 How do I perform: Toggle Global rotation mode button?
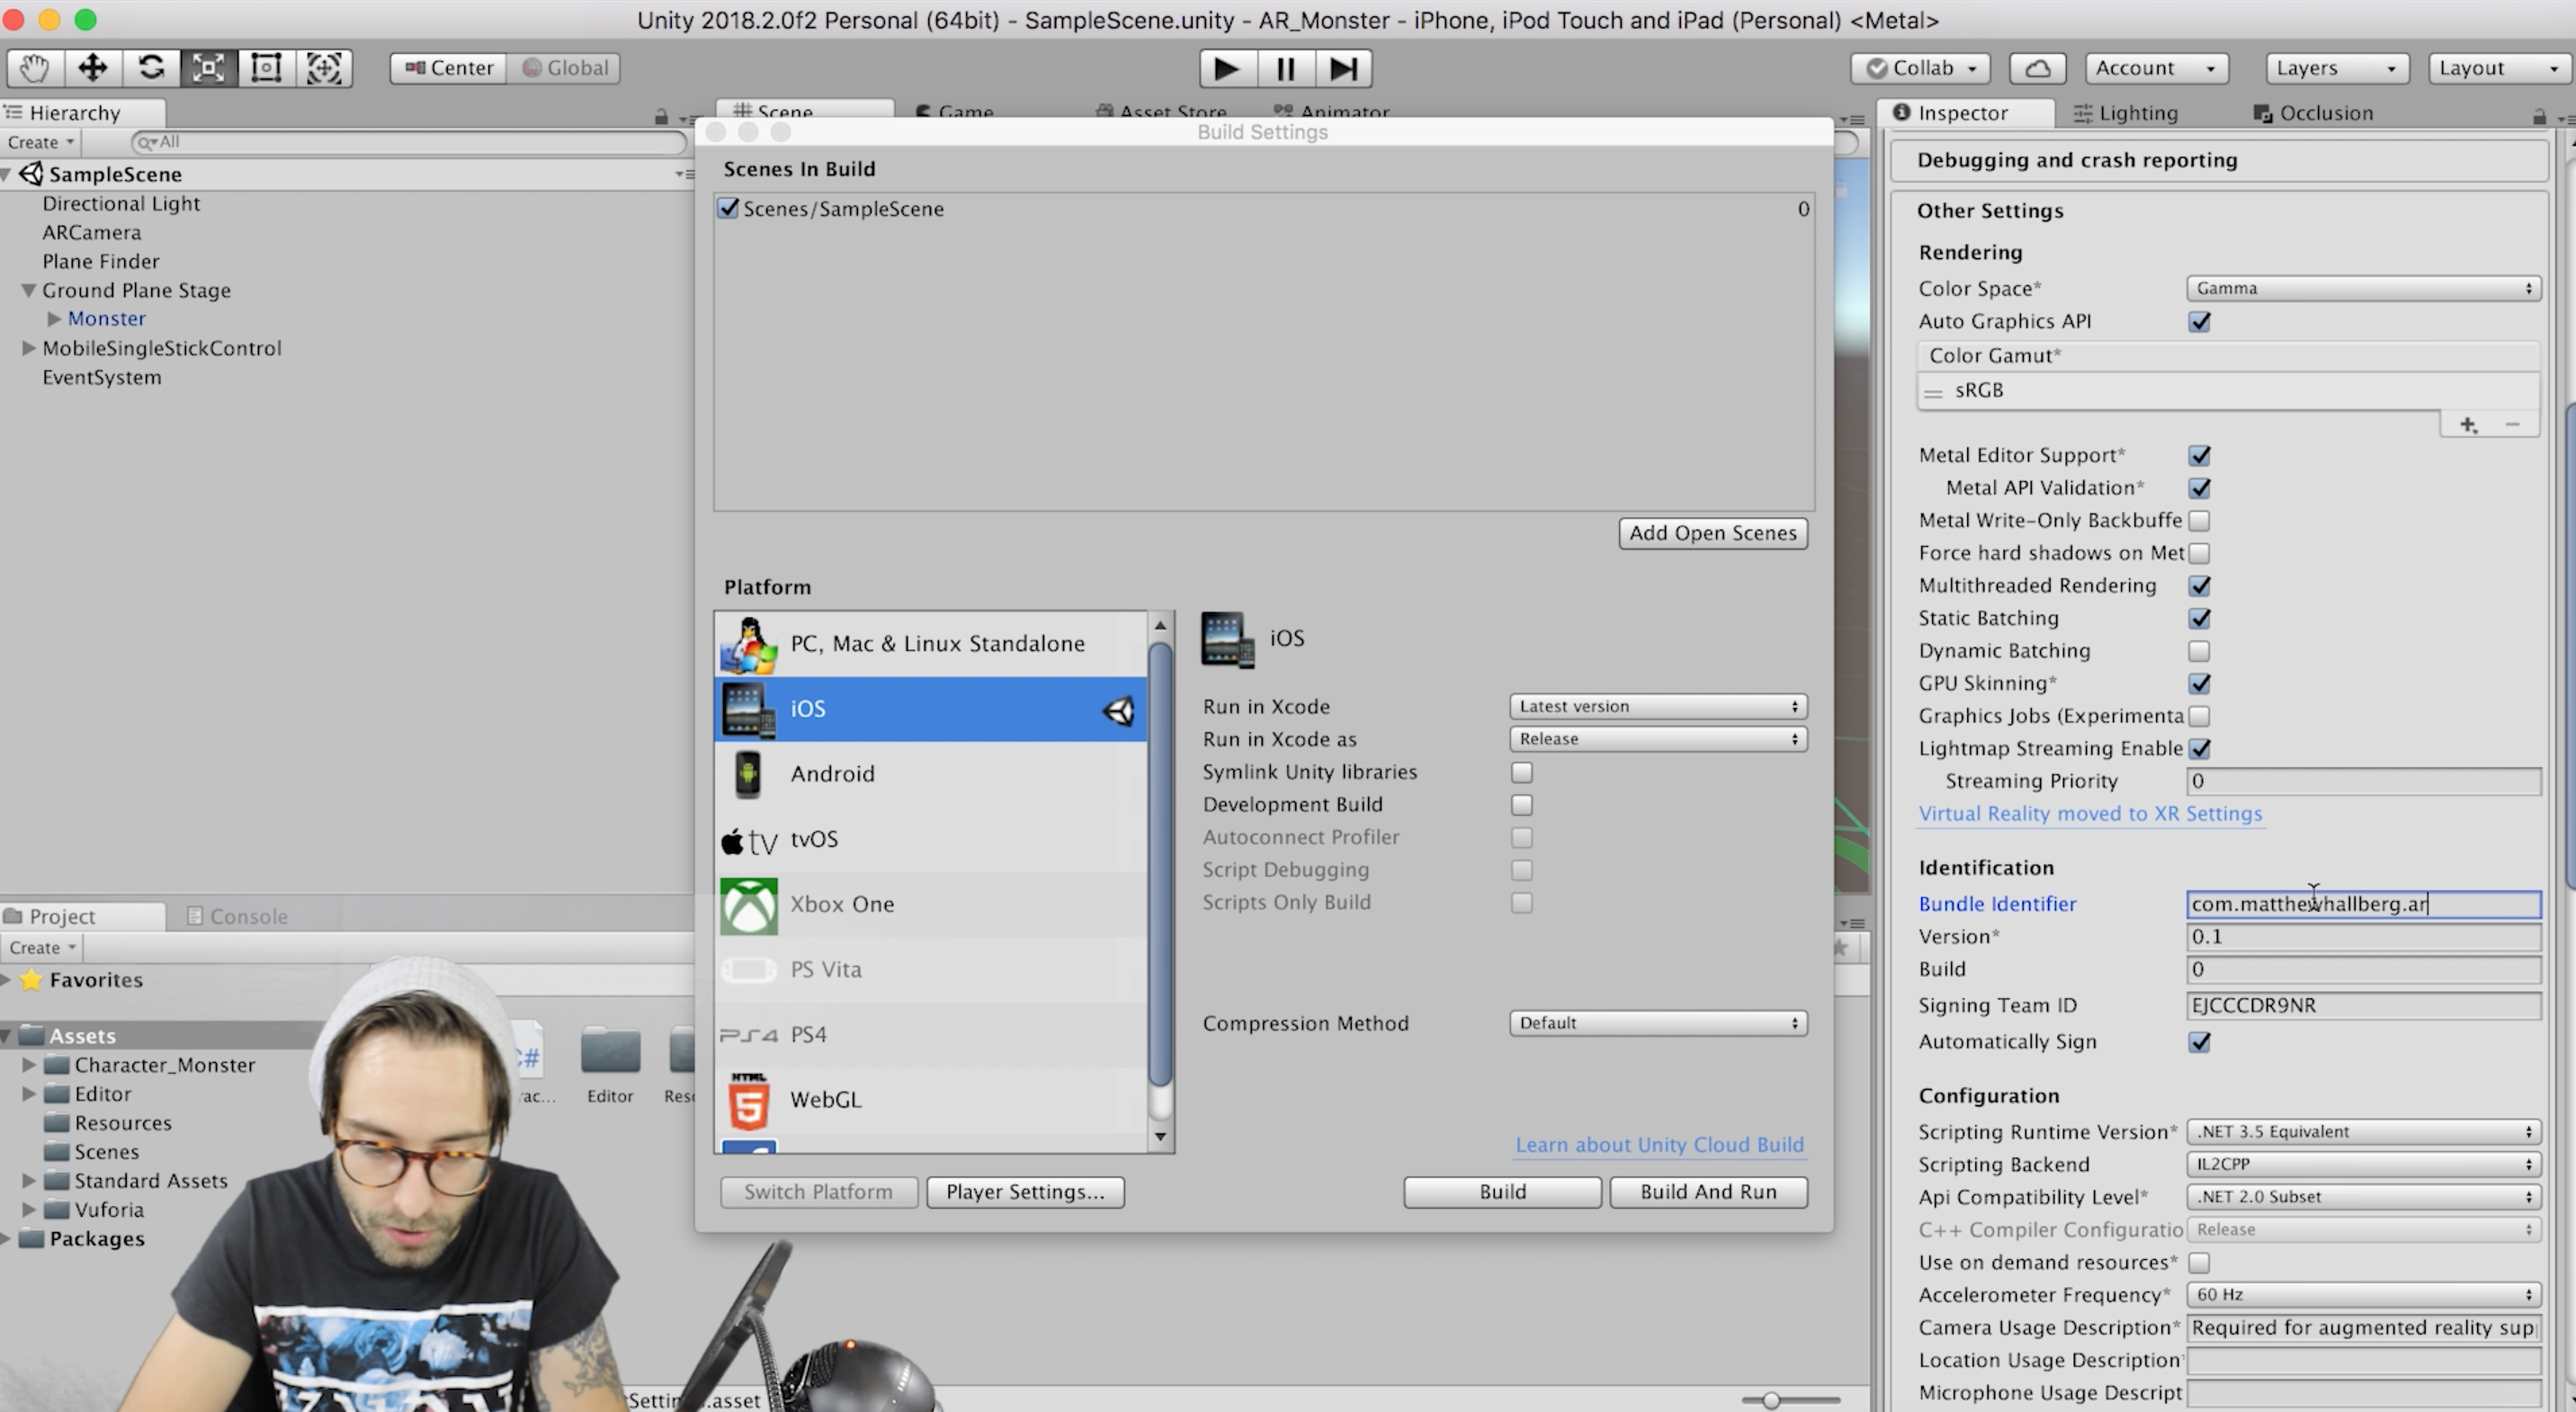coord(564,68)
